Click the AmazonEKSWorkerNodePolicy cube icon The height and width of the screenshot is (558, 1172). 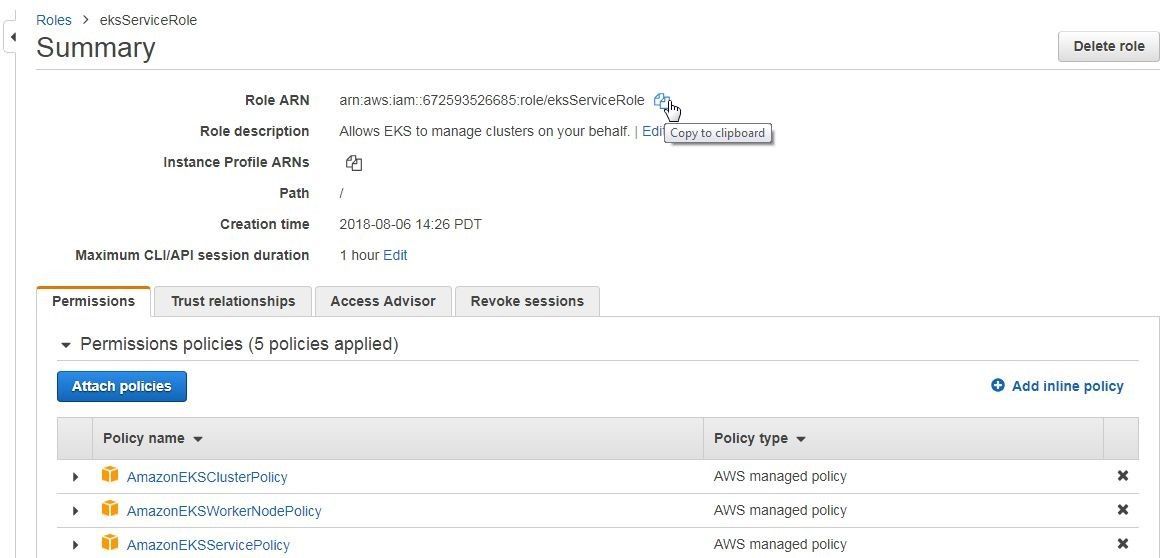110,509
